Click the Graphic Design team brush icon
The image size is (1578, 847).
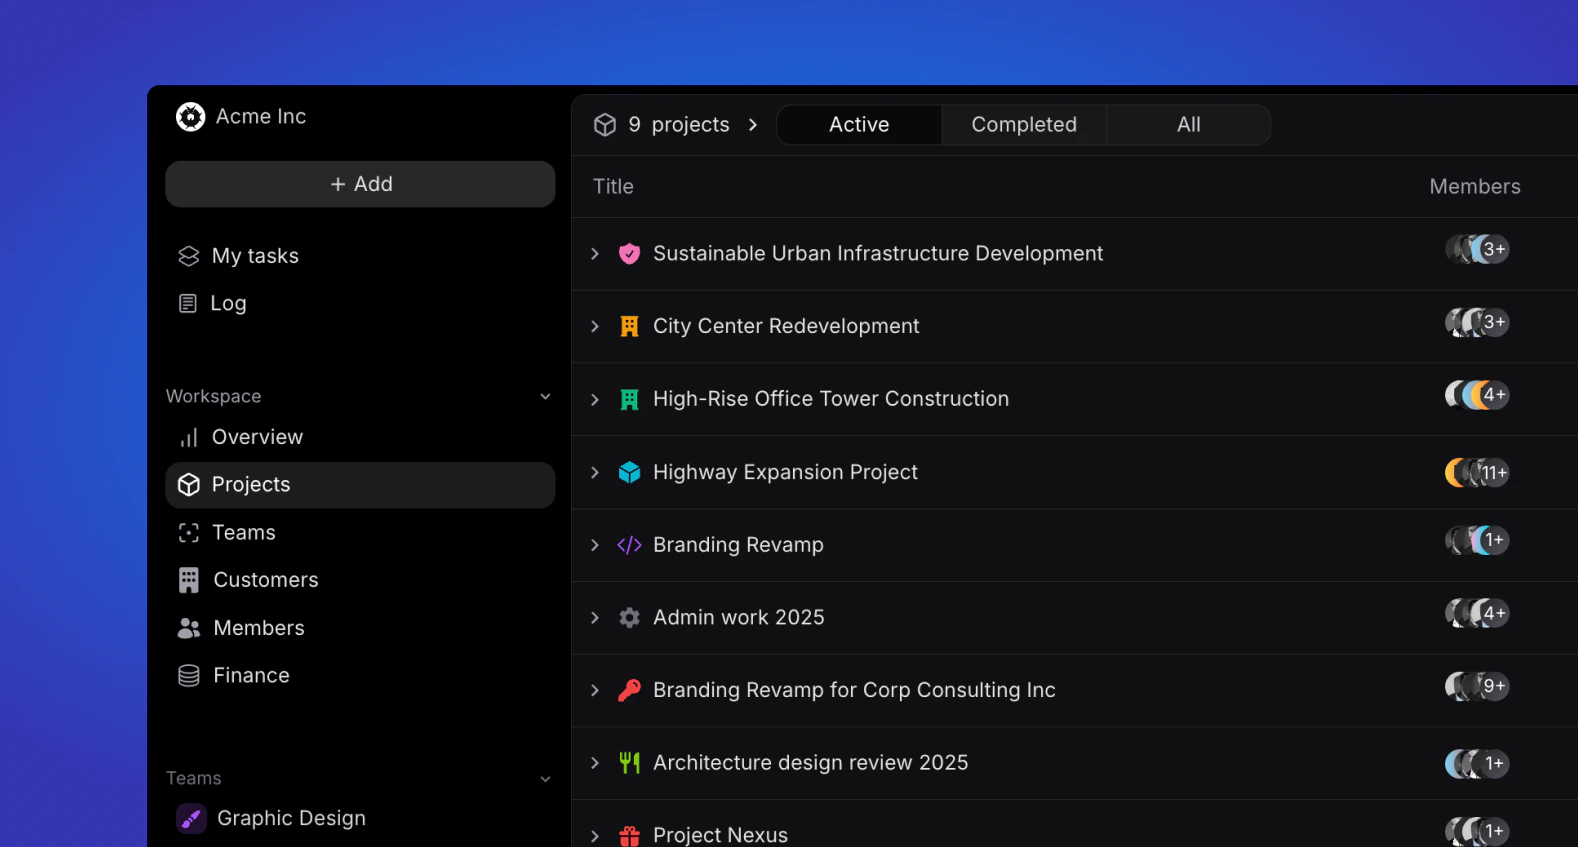pyautogui.click(x=191, y=818)
